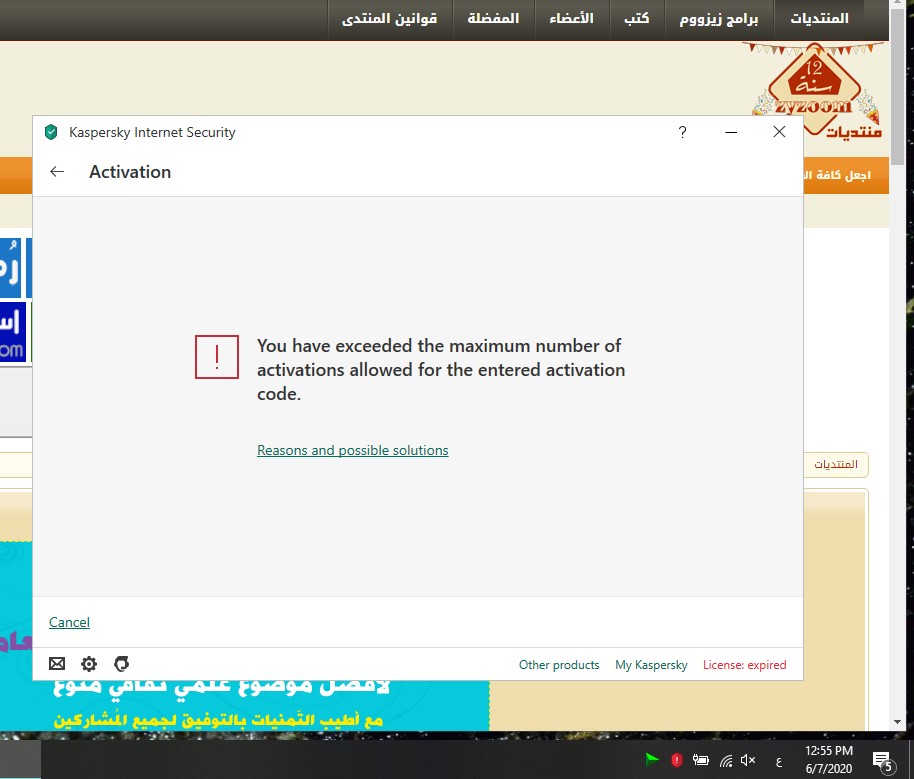Open كتب menu item in the forum
This screenshot has width=914, height=779.
637,19
